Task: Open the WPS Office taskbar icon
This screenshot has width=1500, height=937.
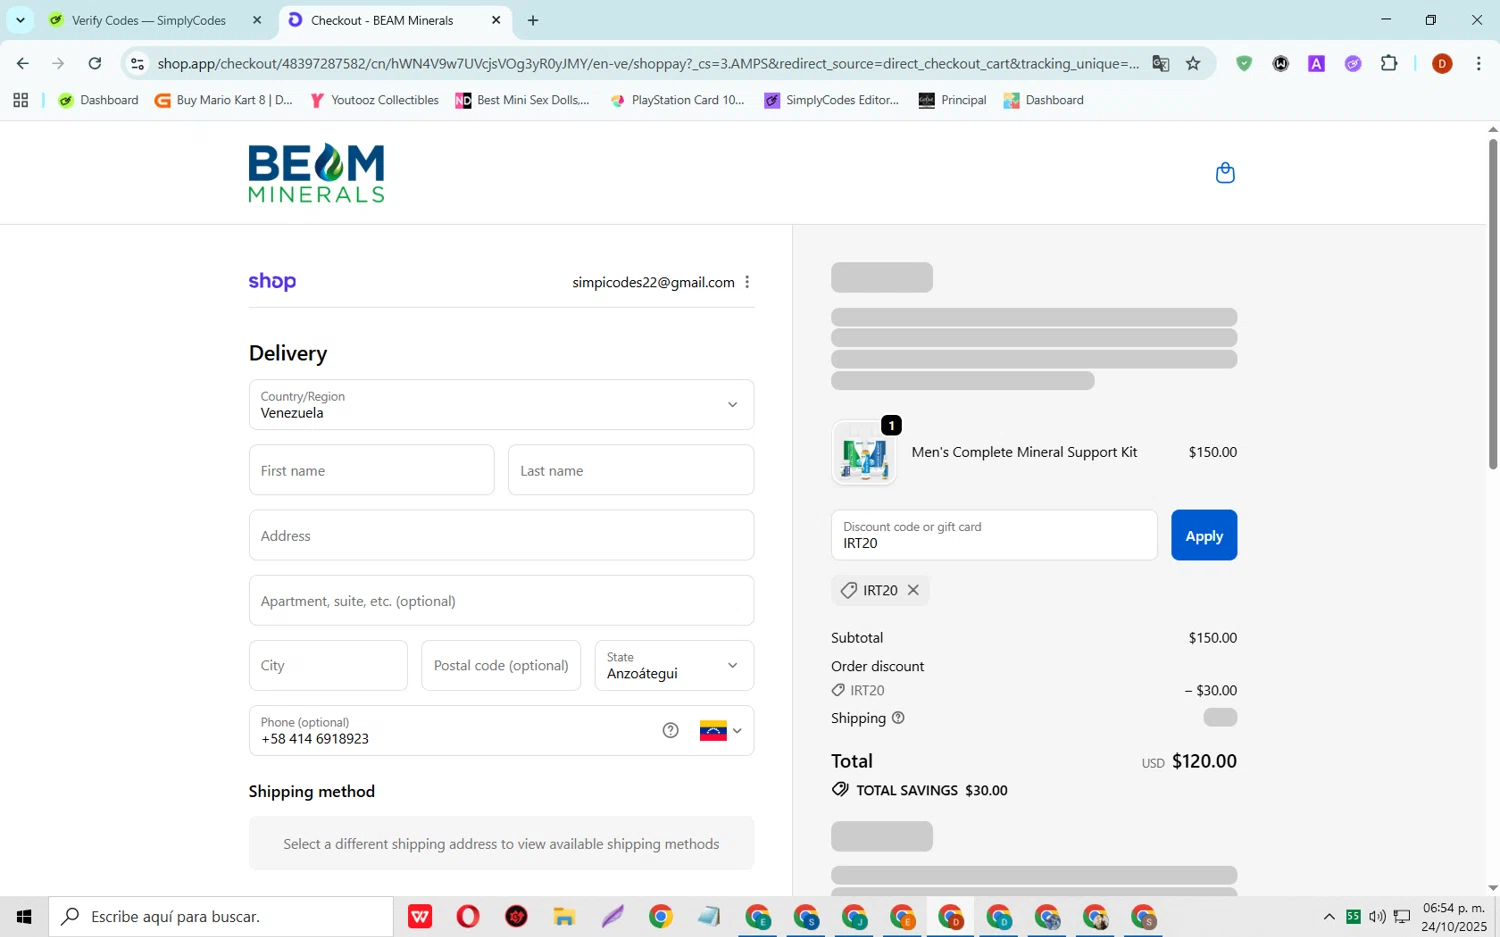Action: coord(420,916)
